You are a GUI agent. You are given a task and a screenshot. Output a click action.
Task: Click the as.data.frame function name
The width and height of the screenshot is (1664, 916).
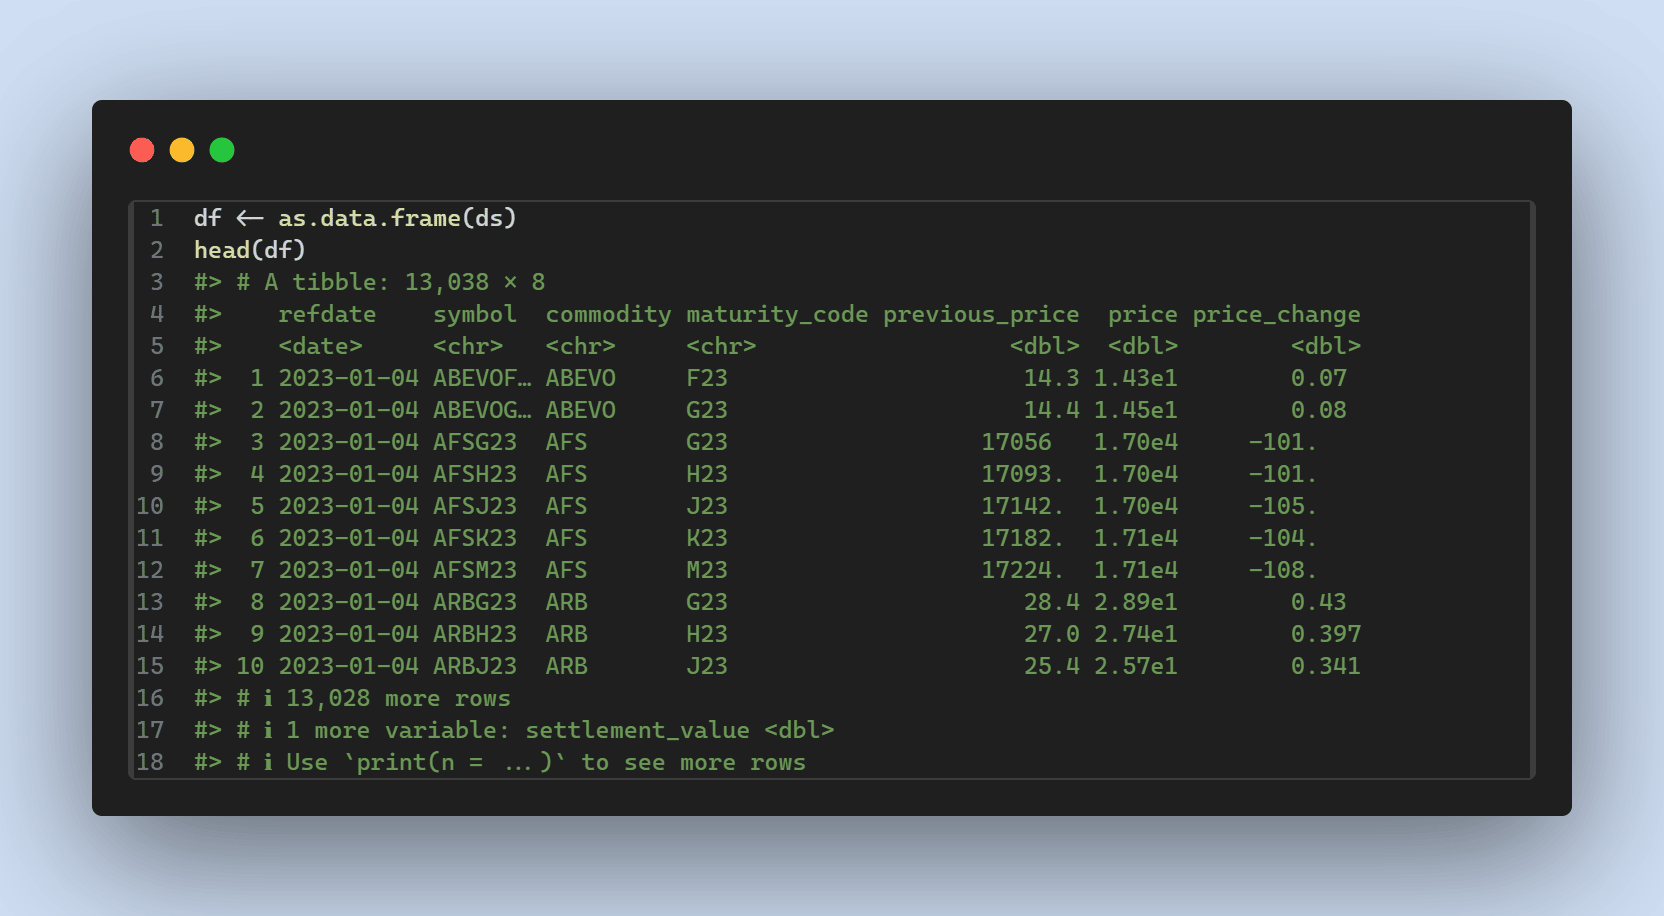coord(369,218)
